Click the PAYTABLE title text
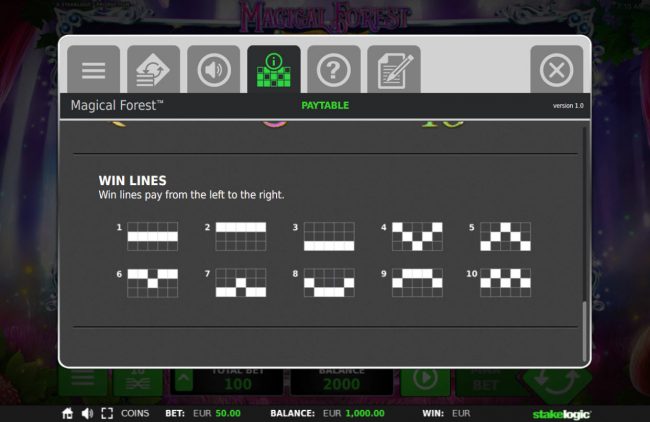650x422 pixels. click(325, 105)
